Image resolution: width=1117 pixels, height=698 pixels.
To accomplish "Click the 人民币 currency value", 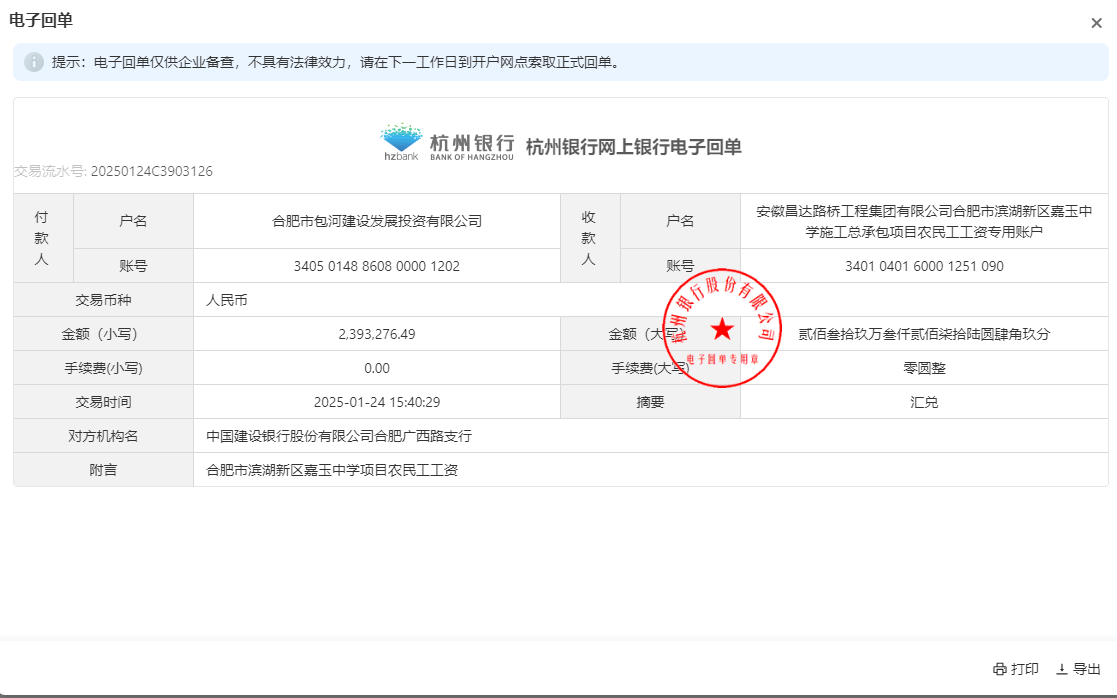I will (x=226, y=300).
